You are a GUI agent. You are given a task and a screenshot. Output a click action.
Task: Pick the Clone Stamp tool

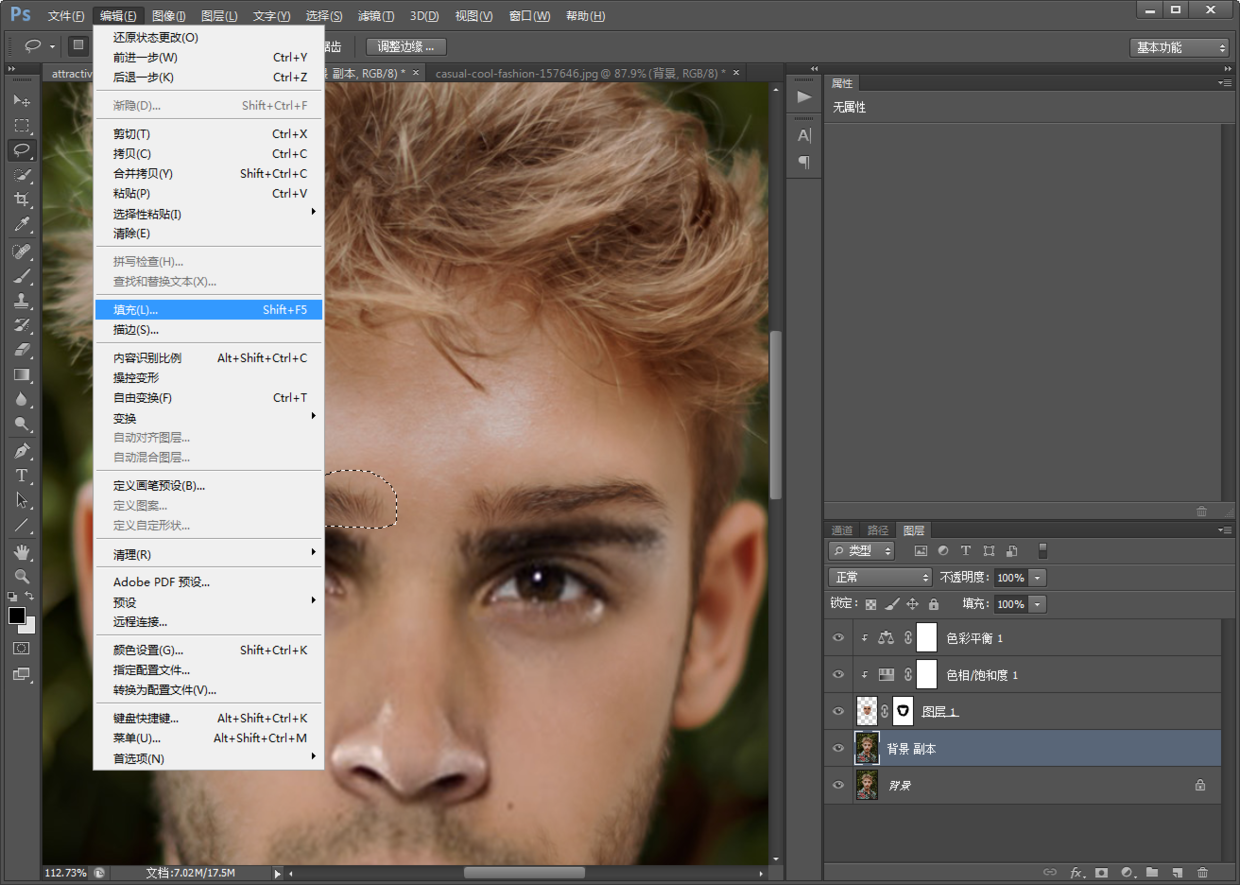click(x=21, y=300)
